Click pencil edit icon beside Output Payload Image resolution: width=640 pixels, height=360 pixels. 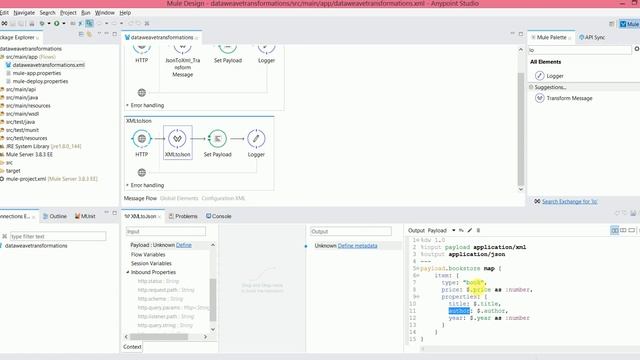pyautogui.click(x=470, y=231)
